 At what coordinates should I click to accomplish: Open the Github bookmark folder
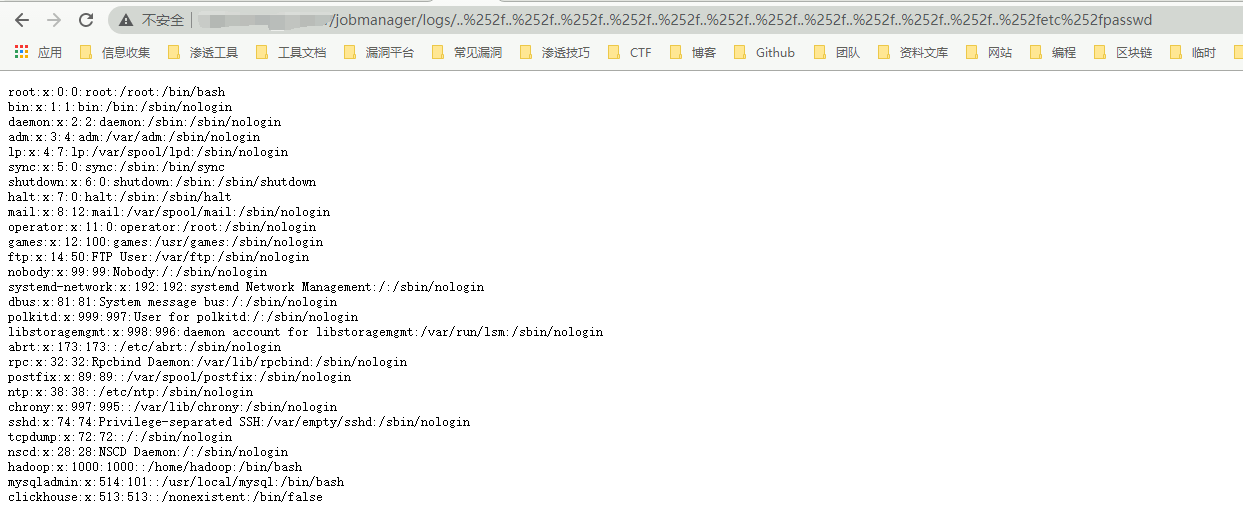pyautogui.click(x=765, y=52)
